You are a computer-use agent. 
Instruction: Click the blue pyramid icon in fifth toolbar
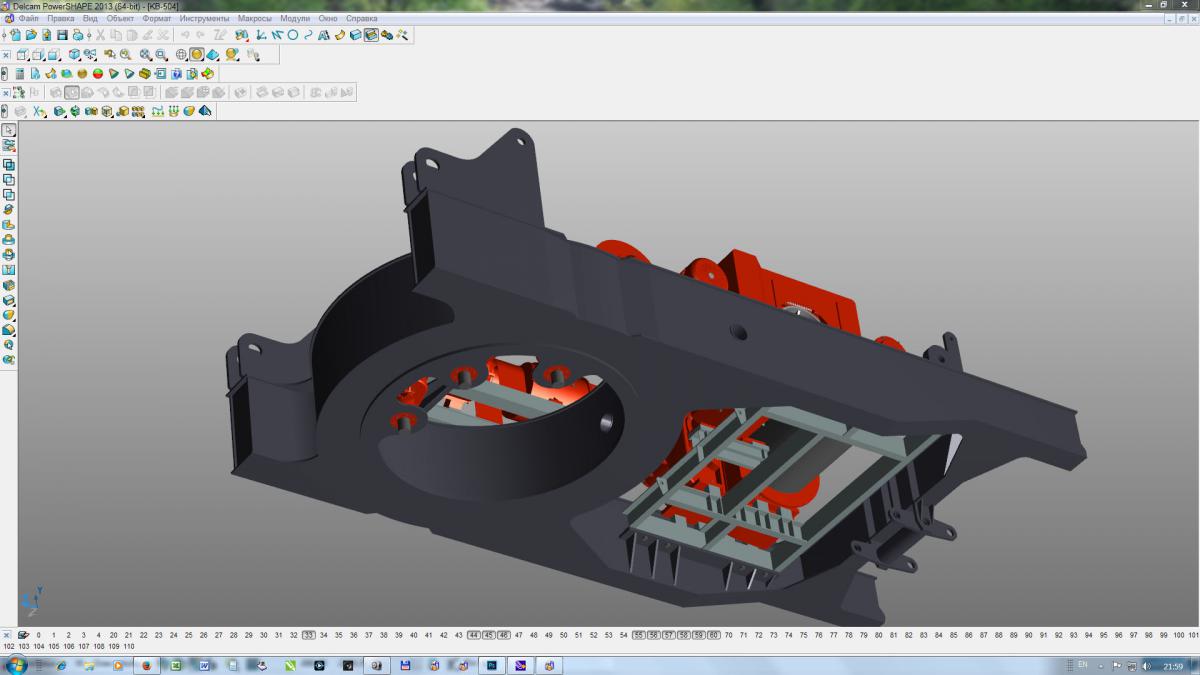click(205, 111)
